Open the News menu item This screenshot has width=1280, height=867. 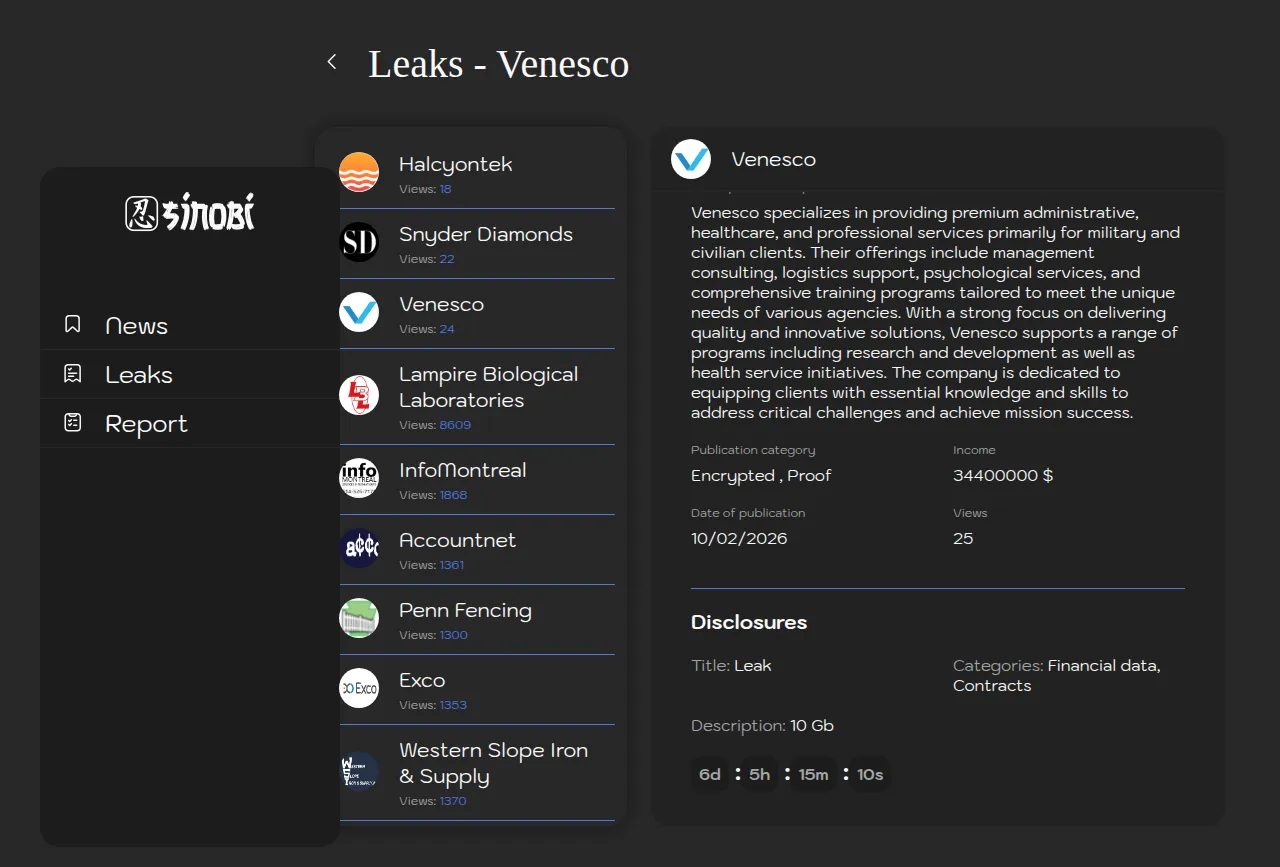[x=136, y=326]
